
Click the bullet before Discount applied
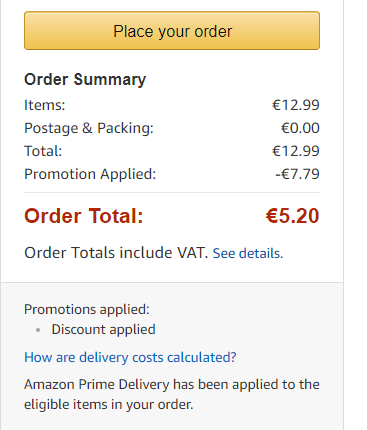[x=38, y=330]
